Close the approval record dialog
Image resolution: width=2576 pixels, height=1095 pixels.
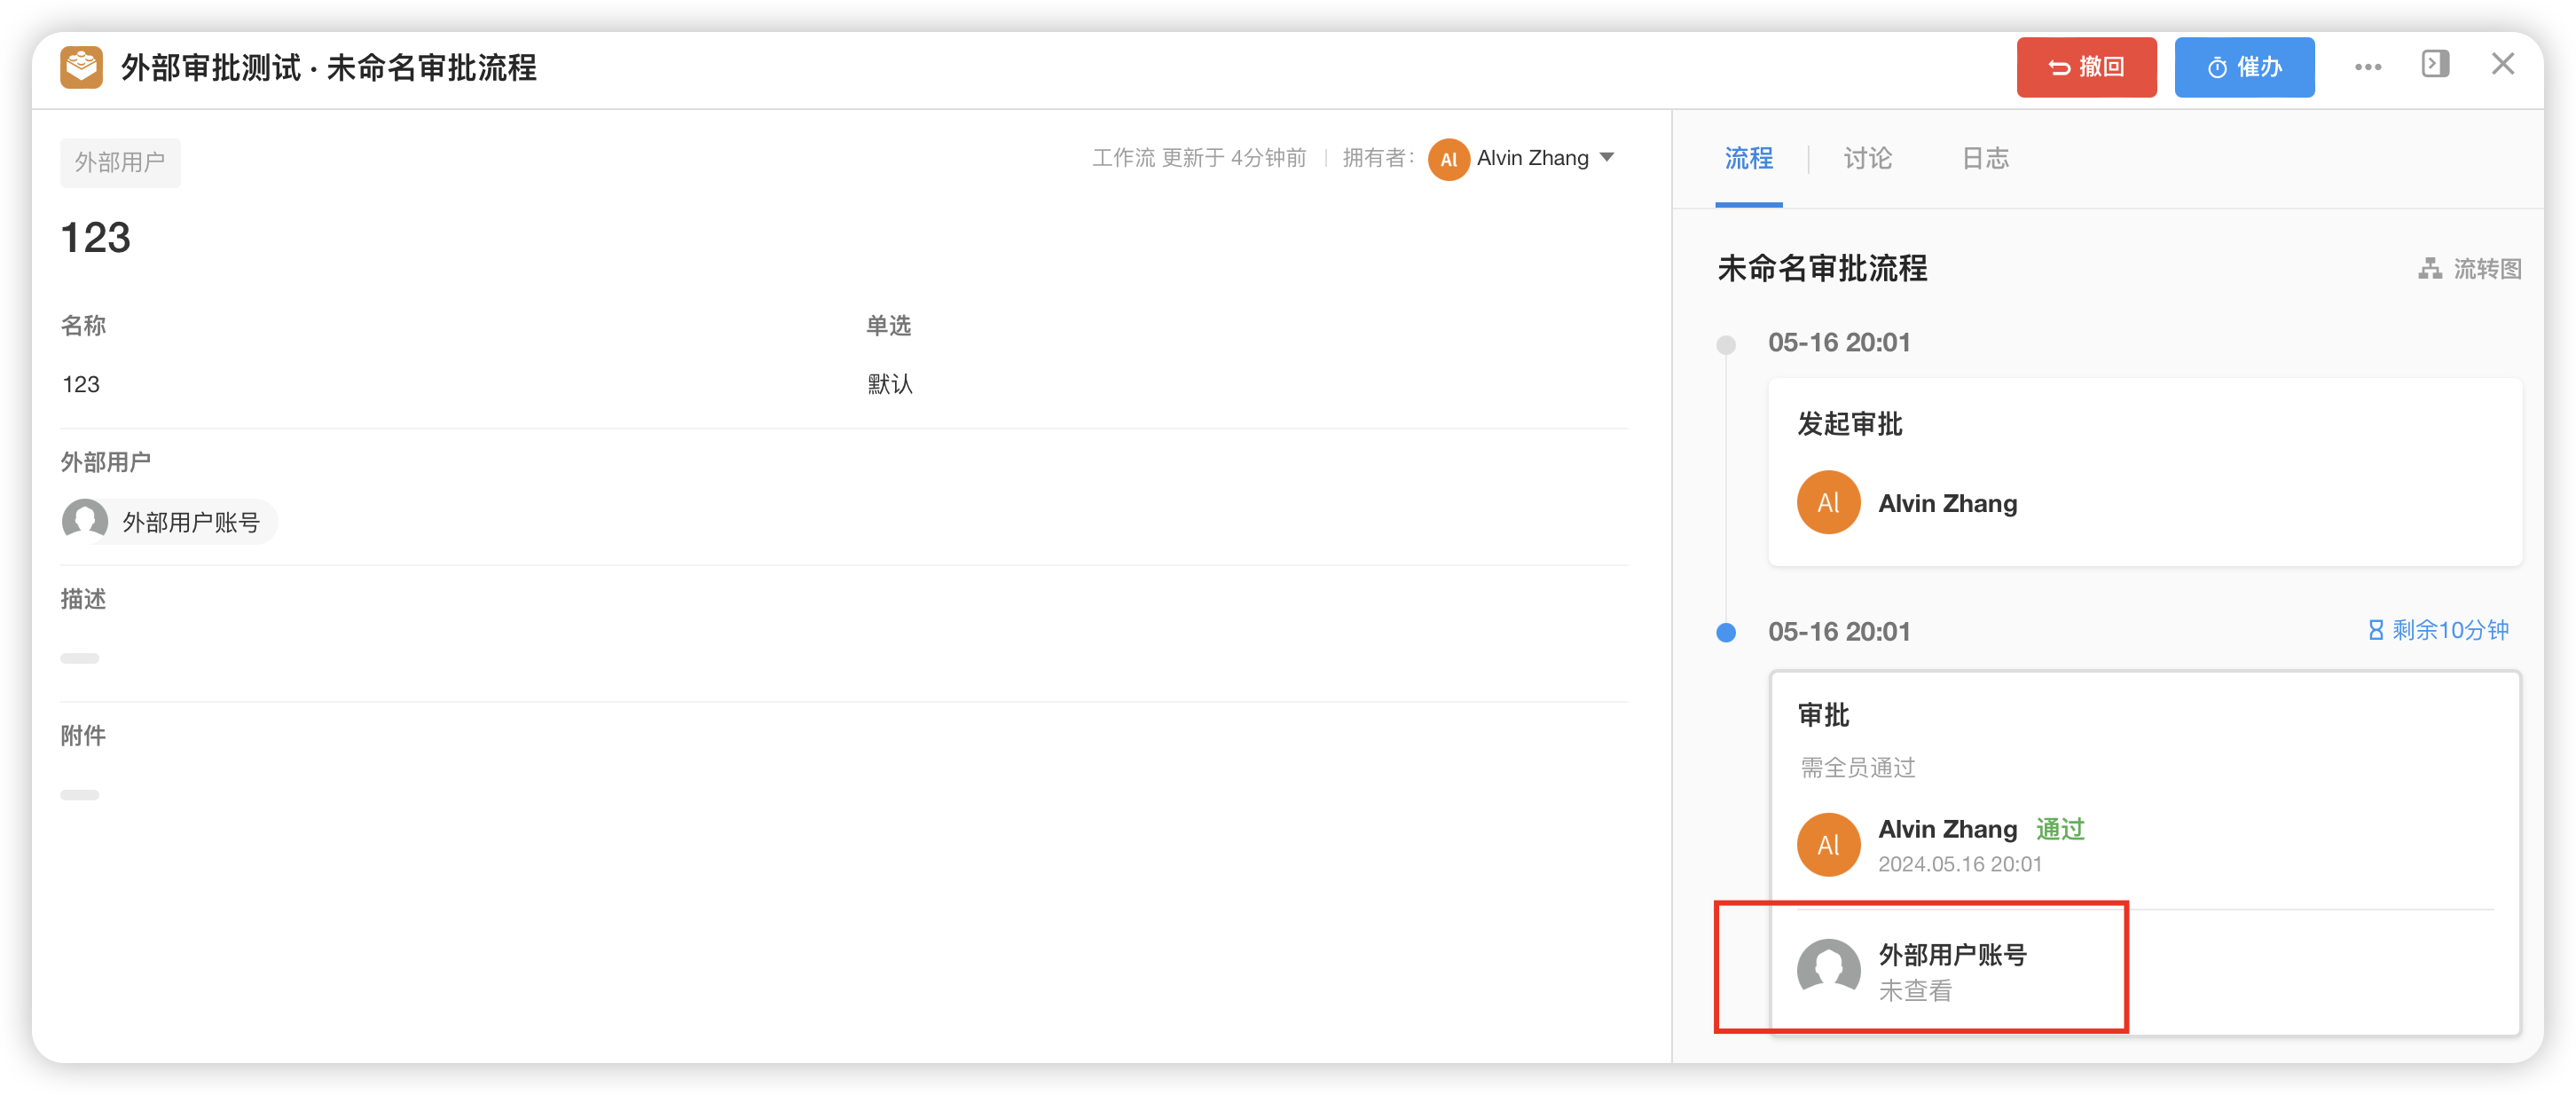(2502, 64)
